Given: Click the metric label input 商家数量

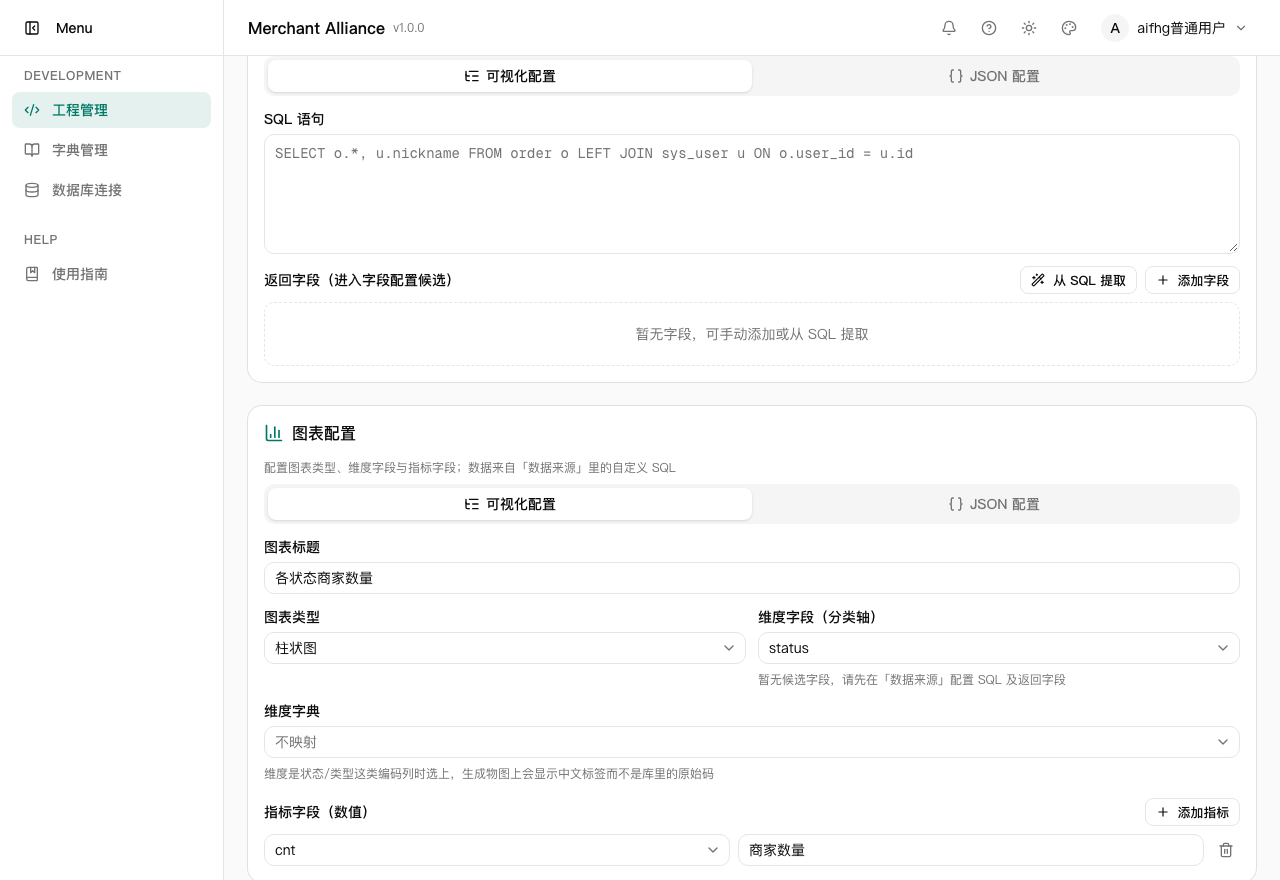Looking at the screenshot, I should coord(971,850).
